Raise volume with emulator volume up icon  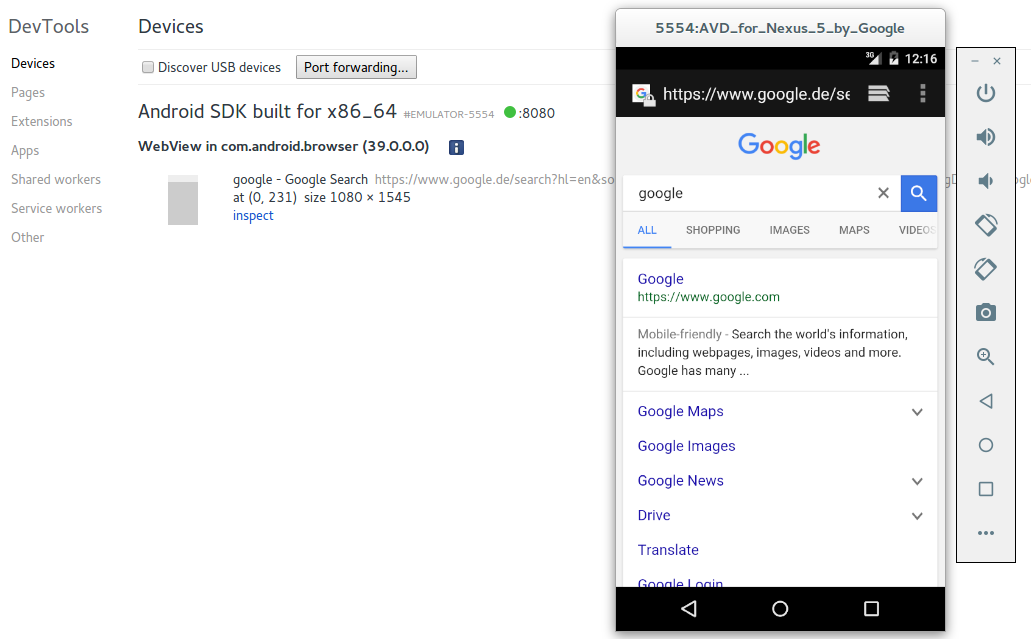coord(986,137)
